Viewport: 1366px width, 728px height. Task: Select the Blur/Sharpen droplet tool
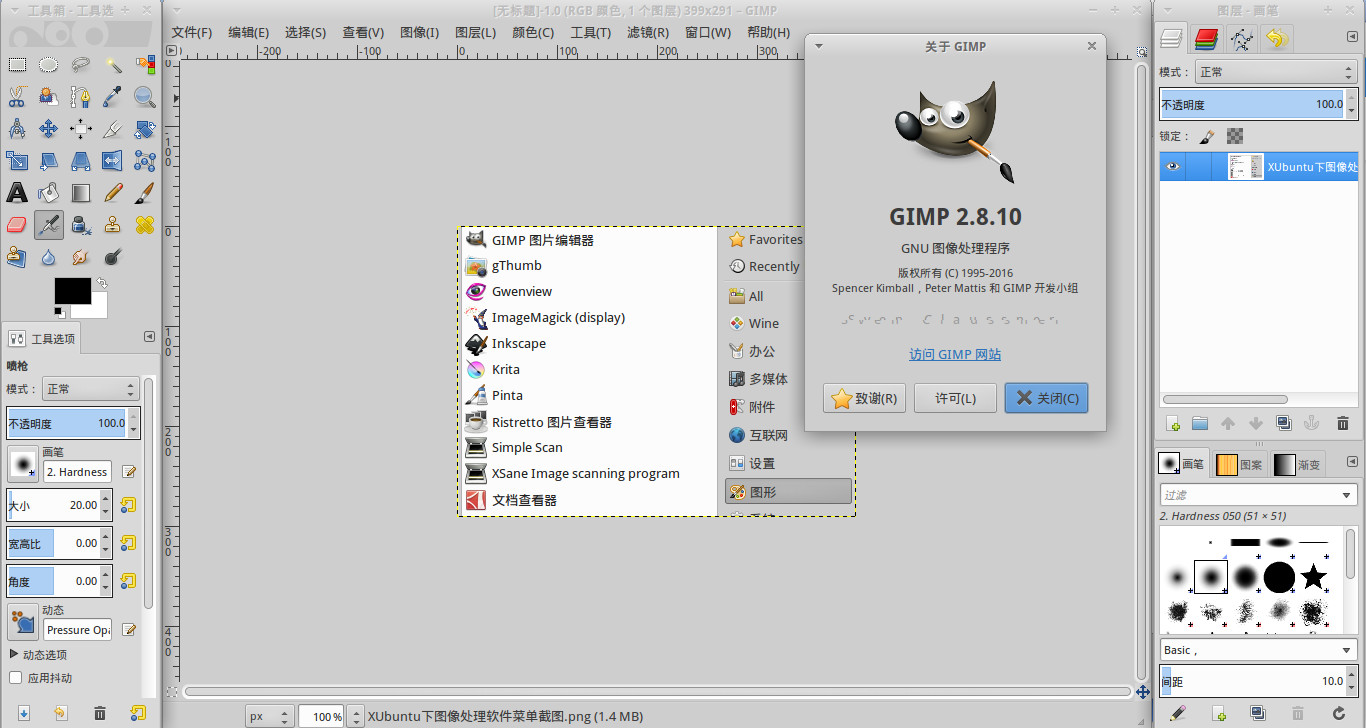(49, 257)
